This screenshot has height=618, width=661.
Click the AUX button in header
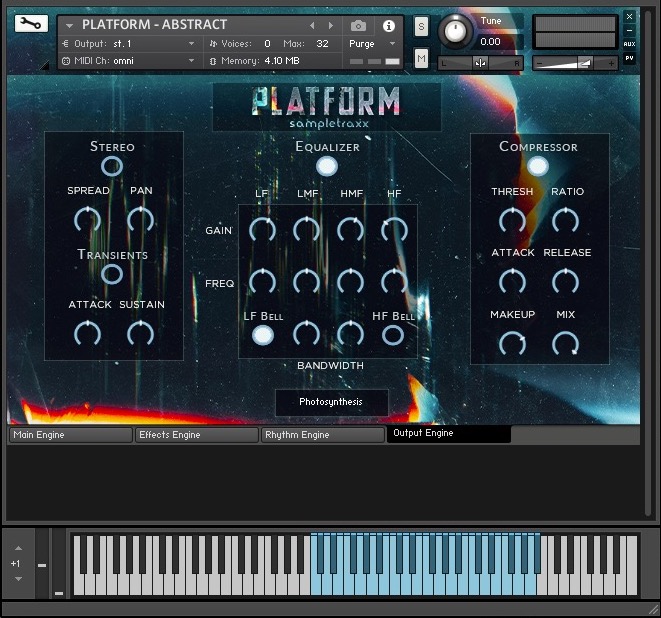coord(629,44)
